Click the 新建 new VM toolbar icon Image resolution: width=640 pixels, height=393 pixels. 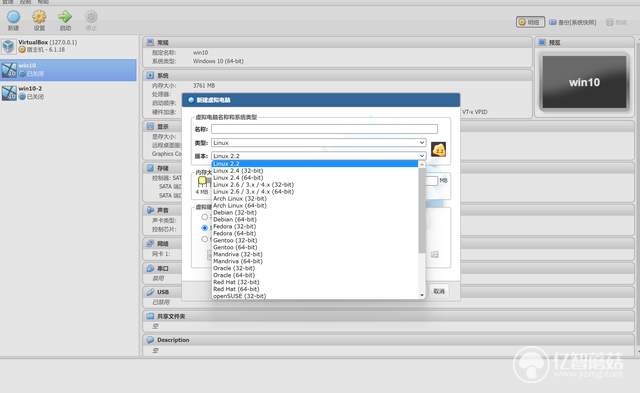(13, 17)
